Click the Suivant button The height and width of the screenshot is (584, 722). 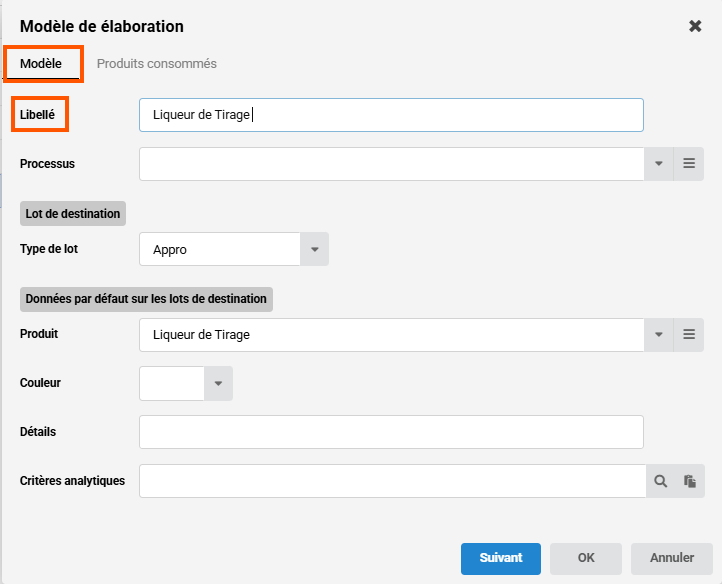pyautogui.click(x=501, y=558)
